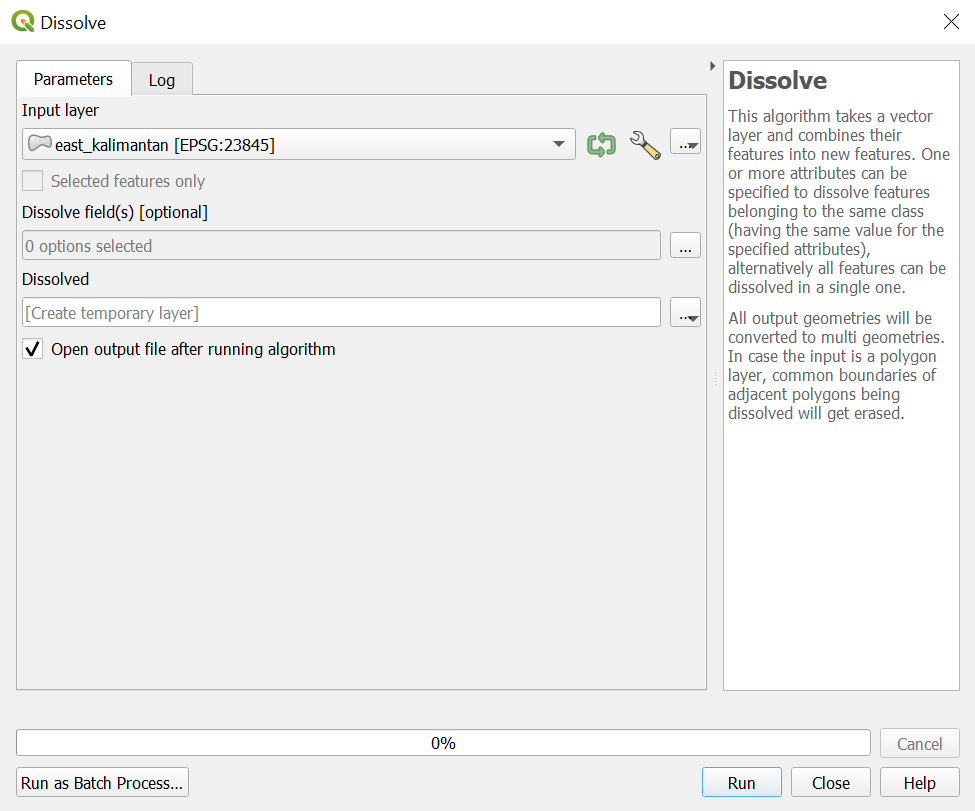Click Run as Batch Process button
The image size is (975, 811).
[102, 783]
